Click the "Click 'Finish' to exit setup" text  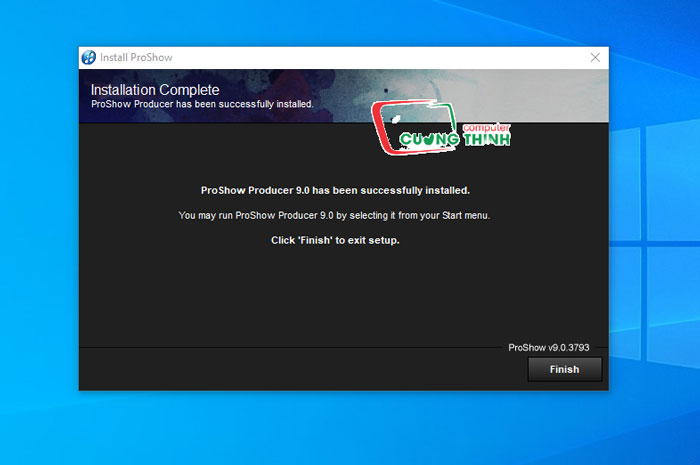coord(335,241)
